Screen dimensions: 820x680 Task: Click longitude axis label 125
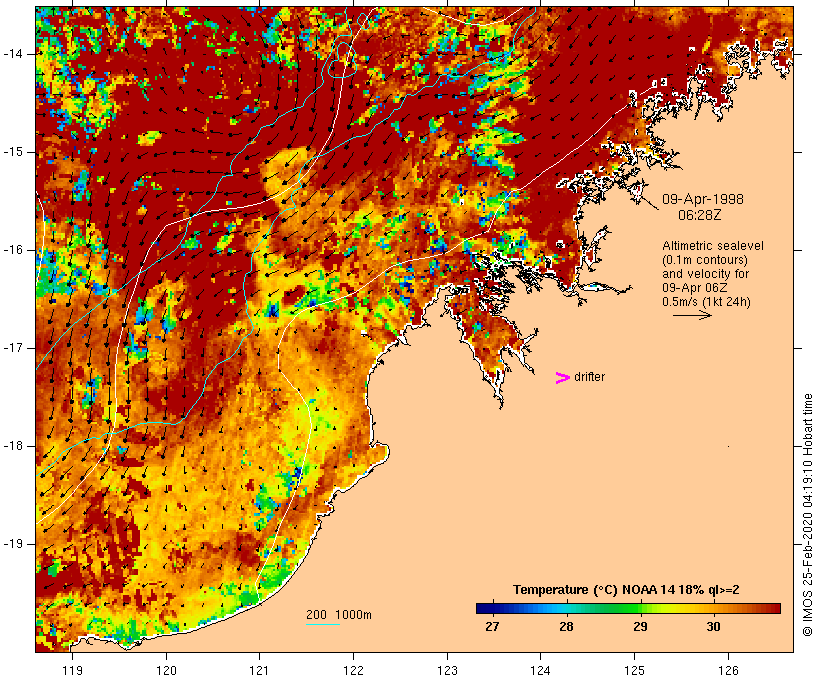click(634, 671)
